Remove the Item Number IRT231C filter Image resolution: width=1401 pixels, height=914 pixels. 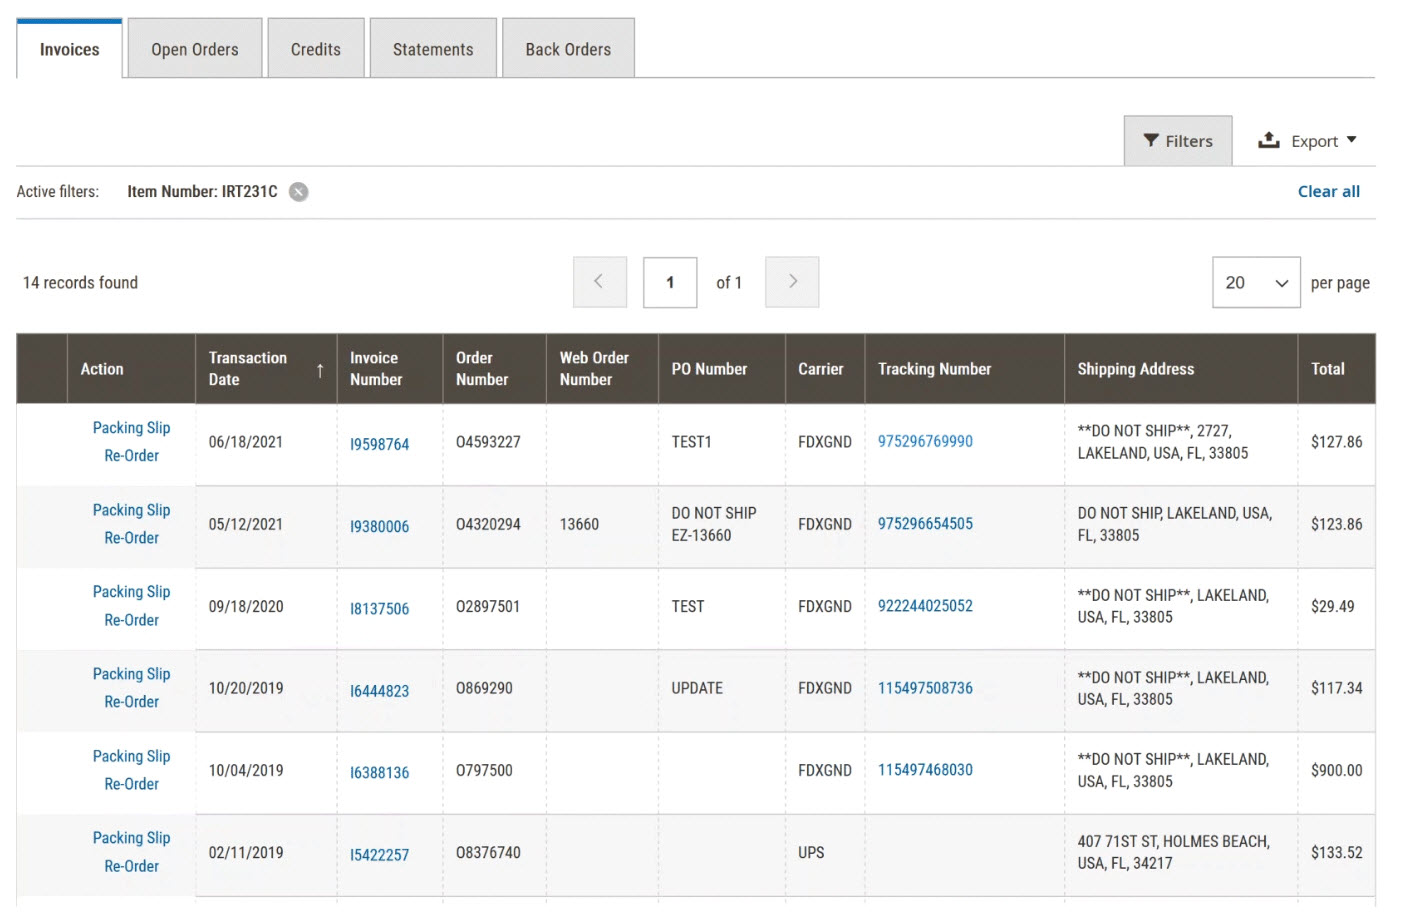coord(298,192)
